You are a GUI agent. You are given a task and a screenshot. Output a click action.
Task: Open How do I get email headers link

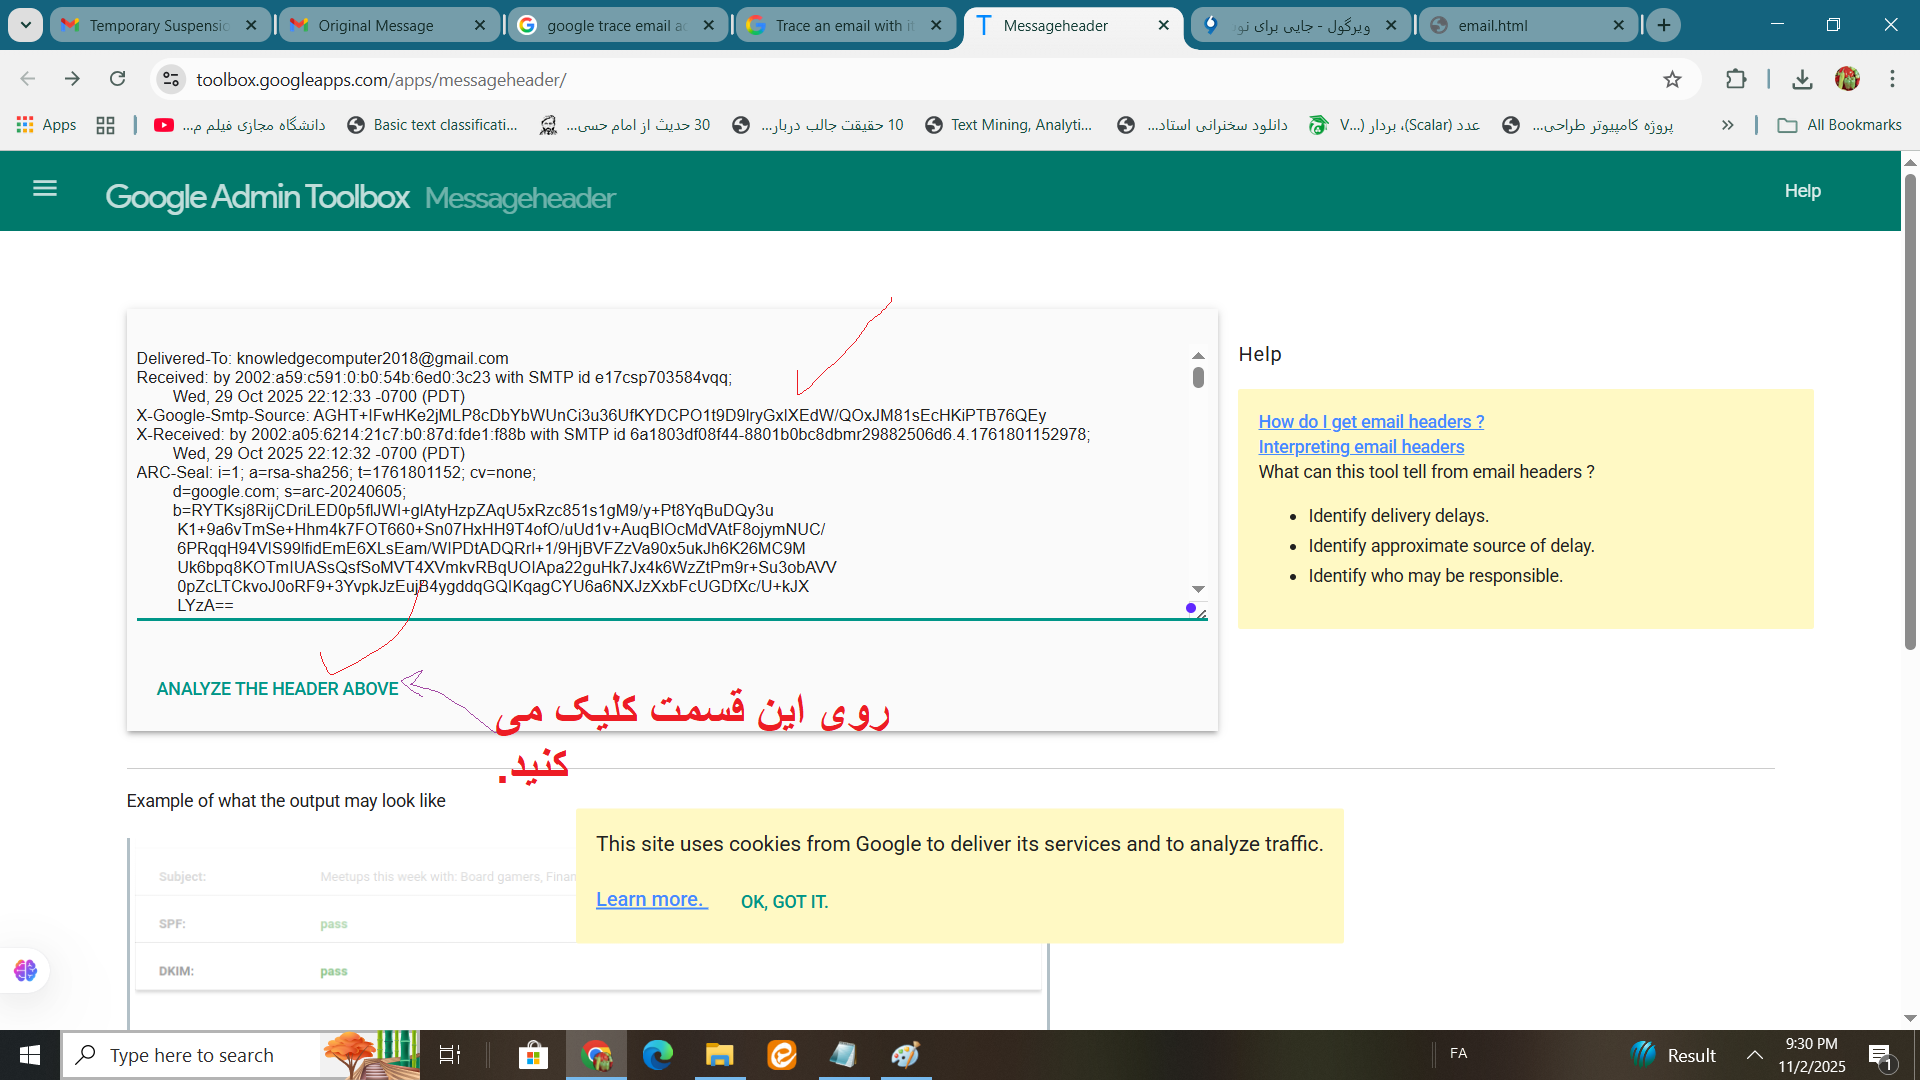1371,422
